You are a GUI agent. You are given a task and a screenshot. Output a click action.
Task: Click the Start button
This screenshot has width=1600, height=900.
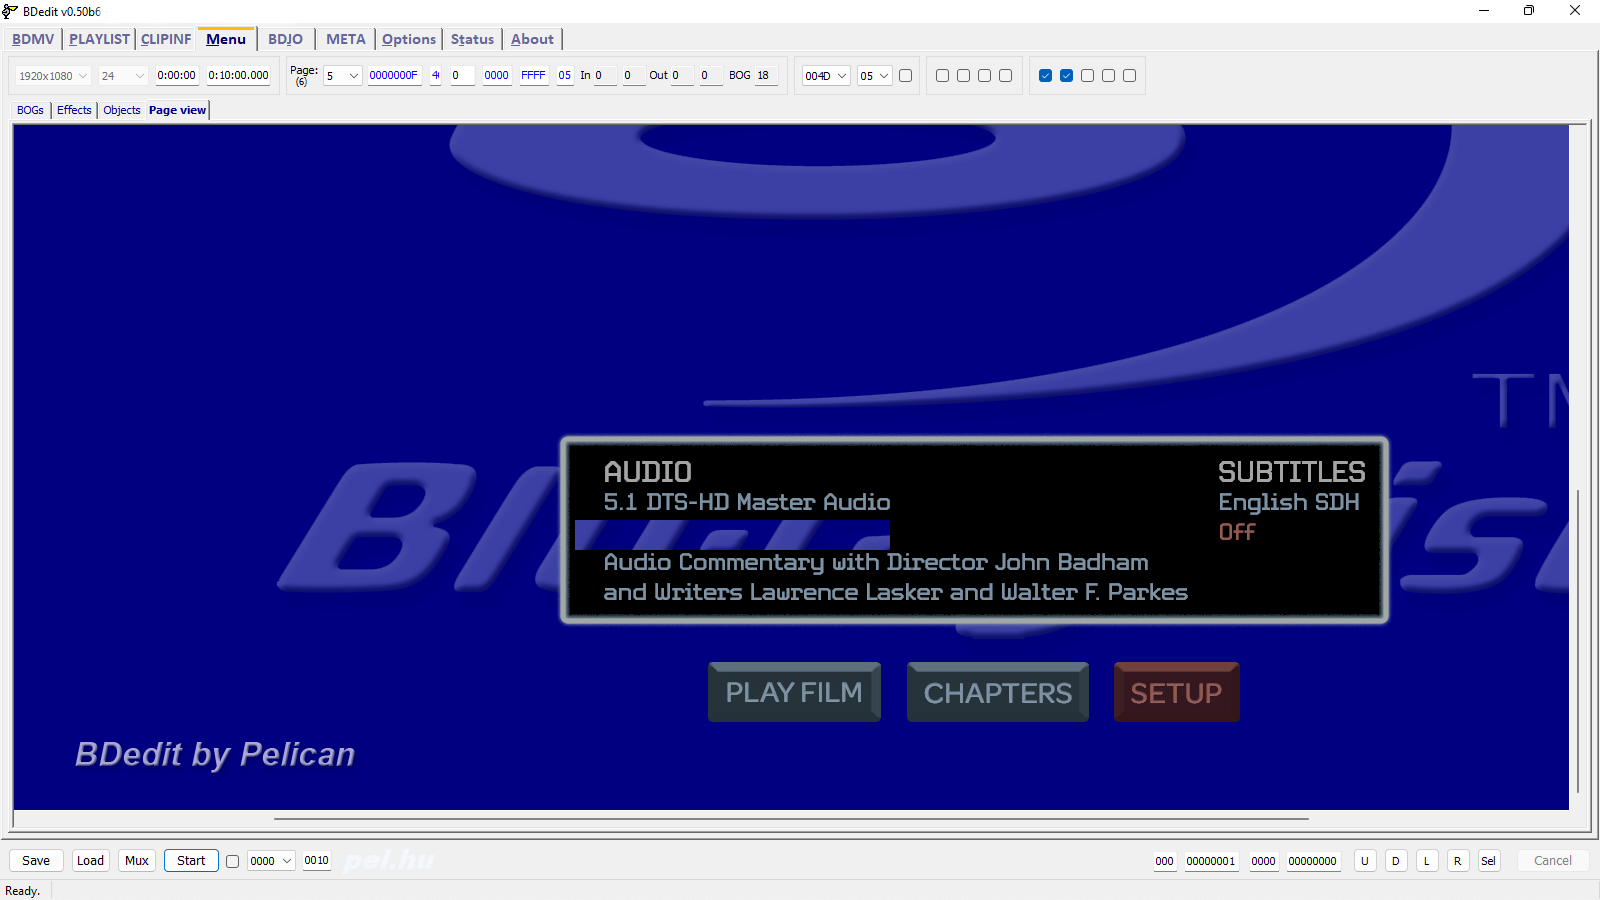(191, 861)
